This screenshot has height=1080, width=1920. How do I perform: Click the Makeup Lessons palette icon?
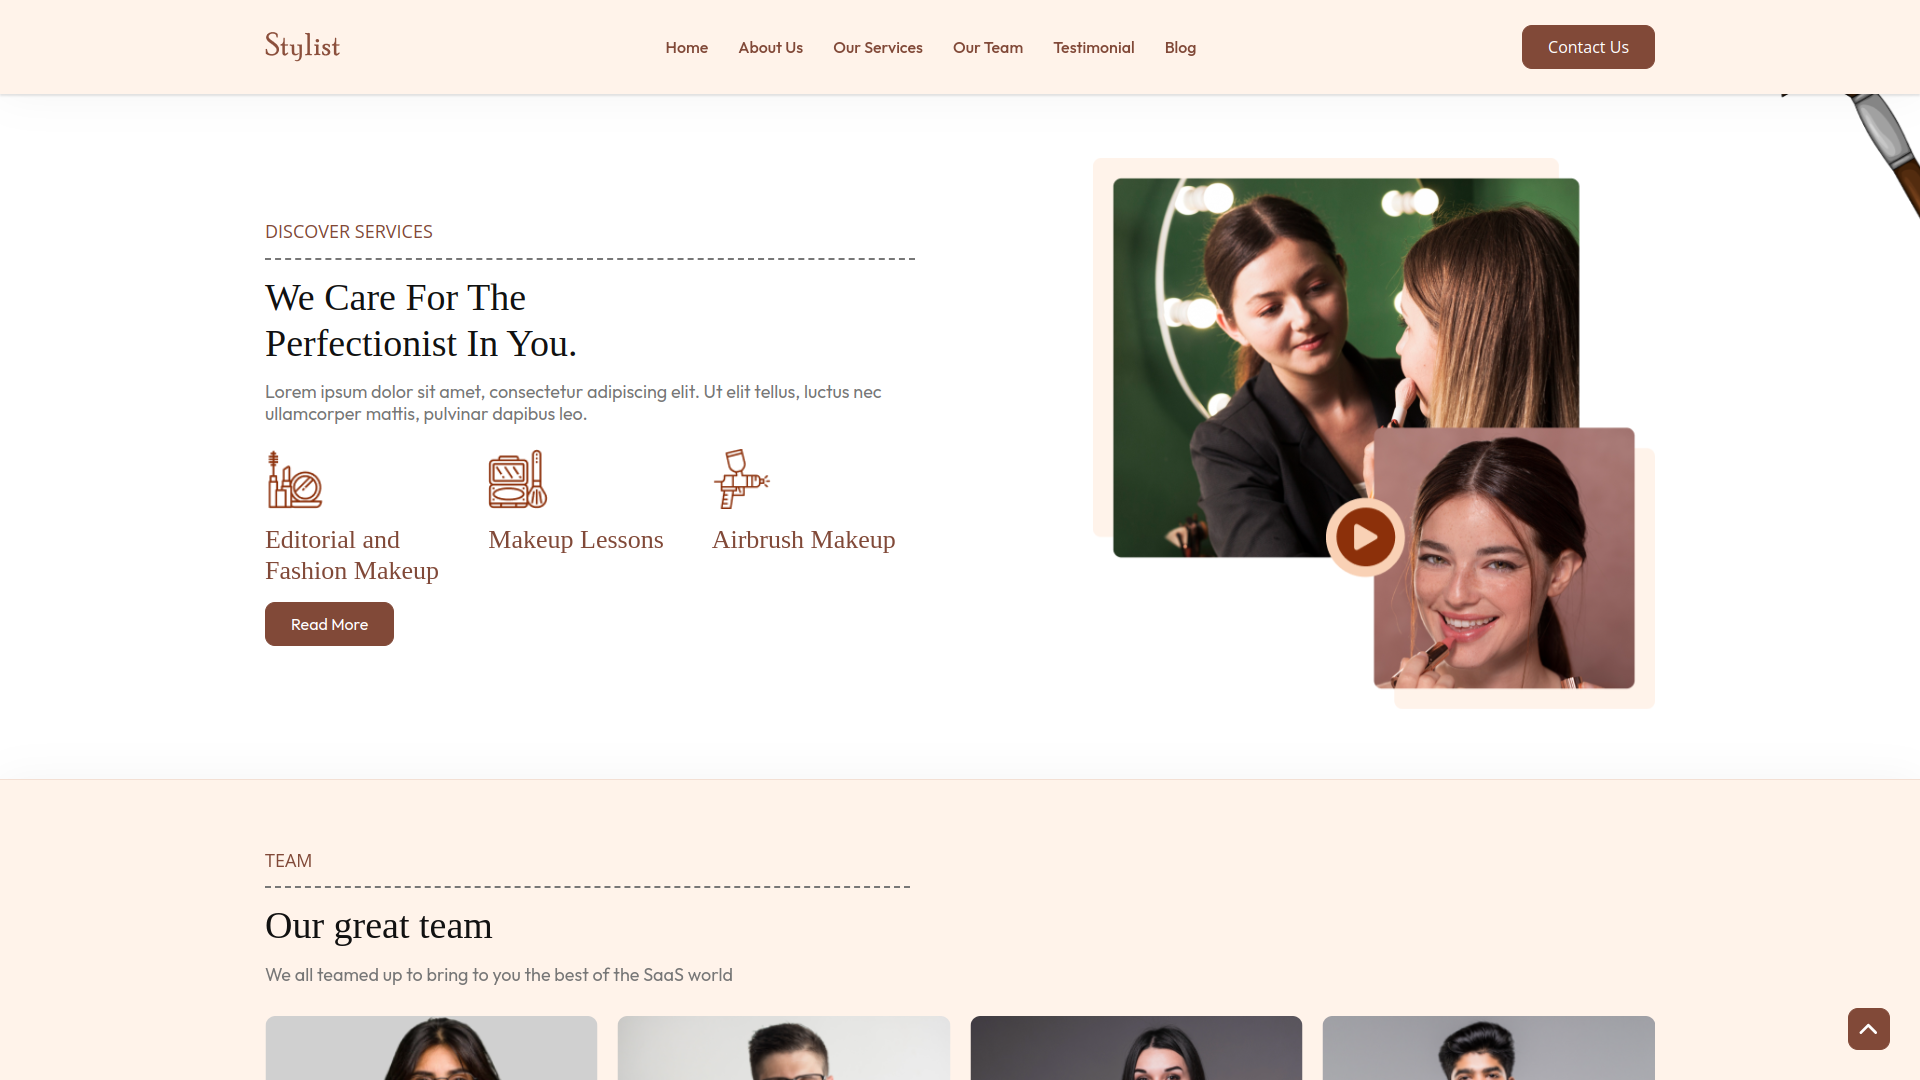tap(517, 480)
